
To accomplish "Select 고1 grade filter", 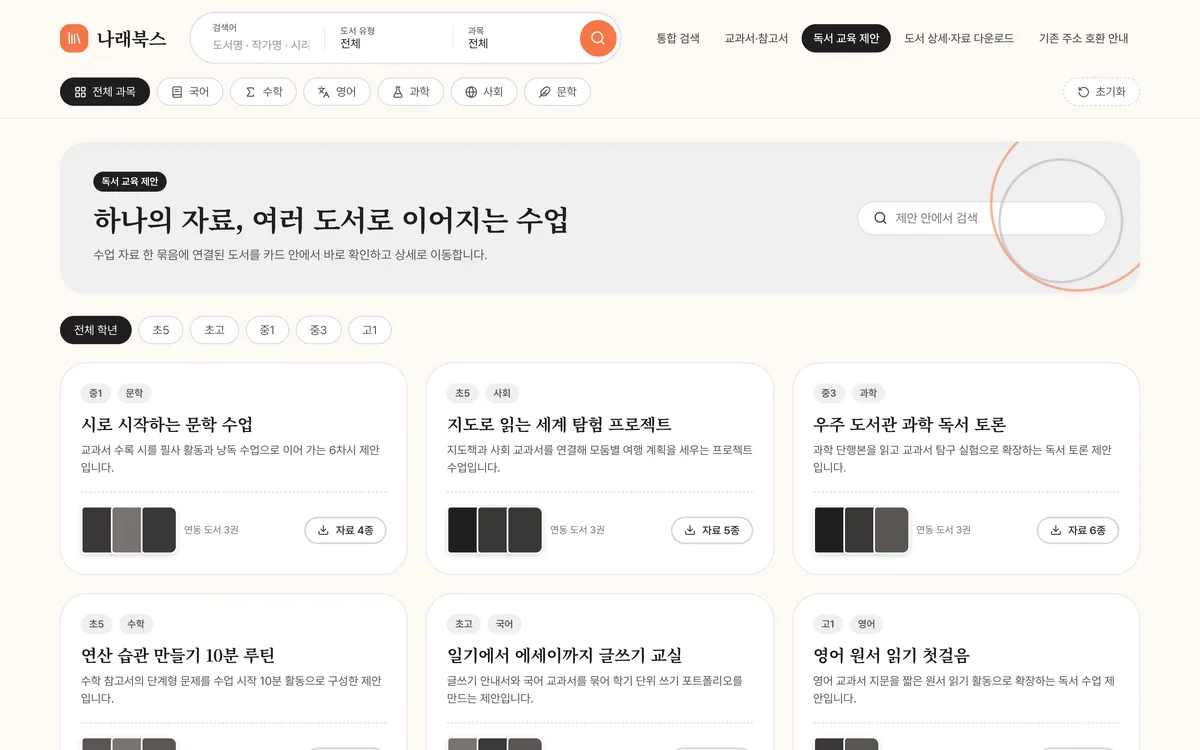I will point(370,330).
